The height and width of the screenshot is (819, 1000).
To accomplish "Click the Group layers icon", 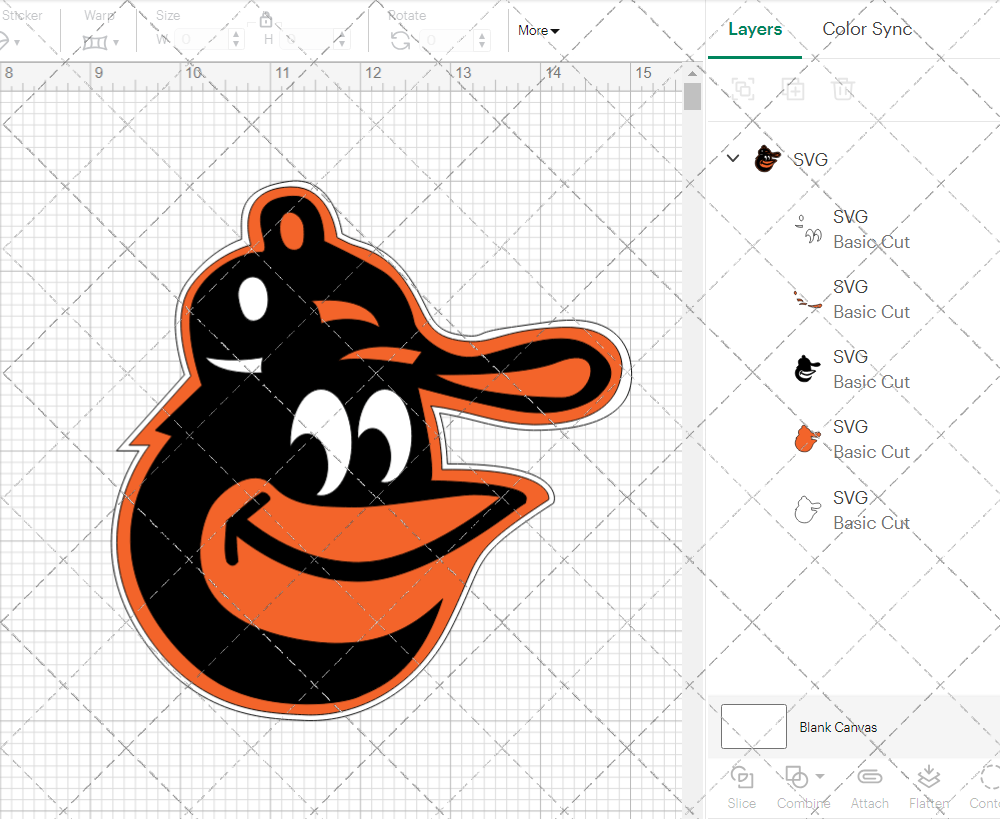I will [743, 89].
